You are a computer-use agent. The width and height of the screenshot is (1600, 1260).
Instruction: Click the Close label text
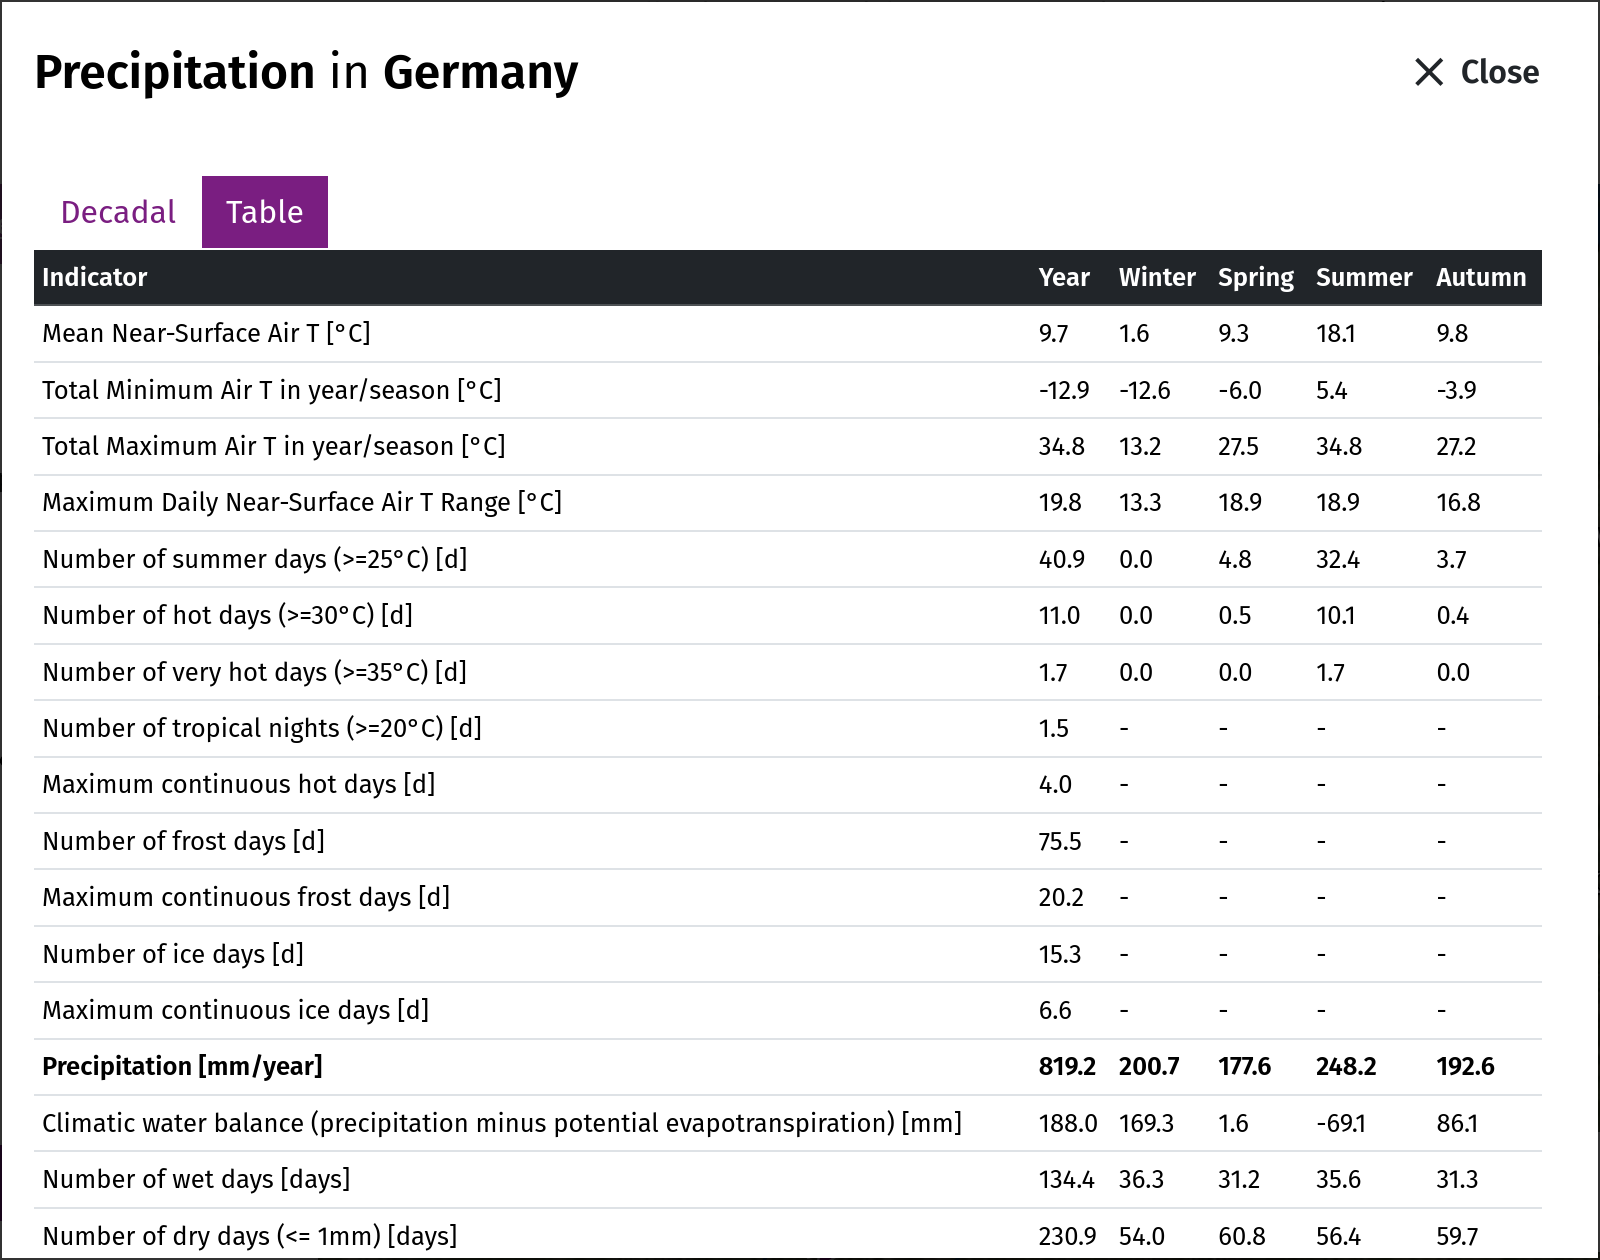click(1499, 72)
